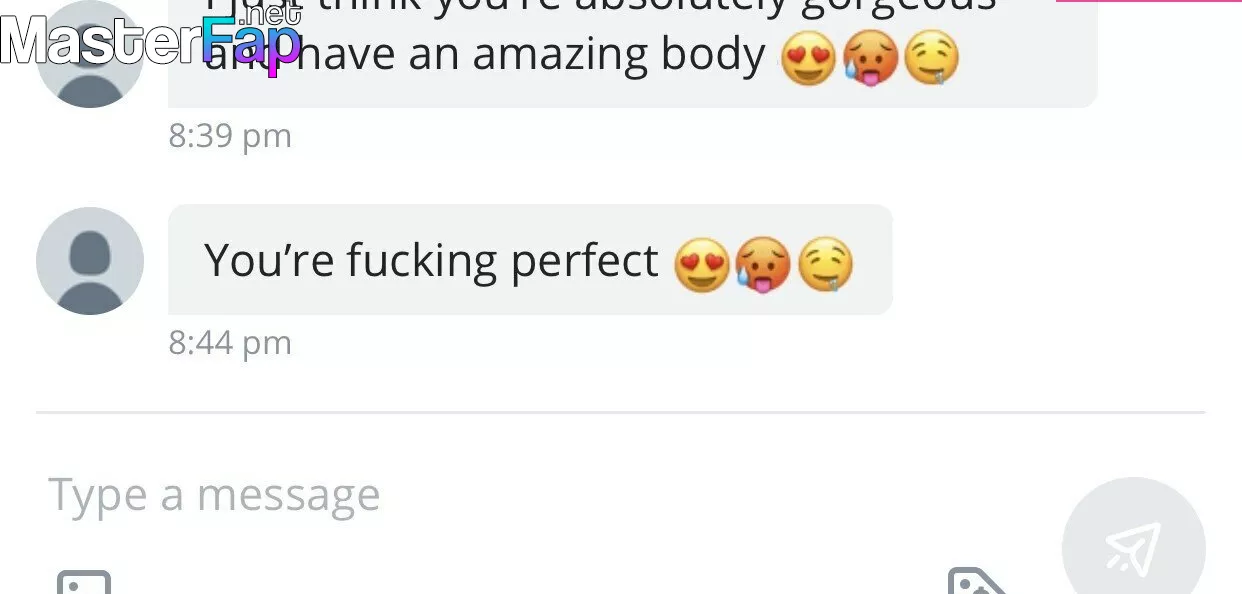Click heart-eyes emoji in perfect message

tap(702, 265)
